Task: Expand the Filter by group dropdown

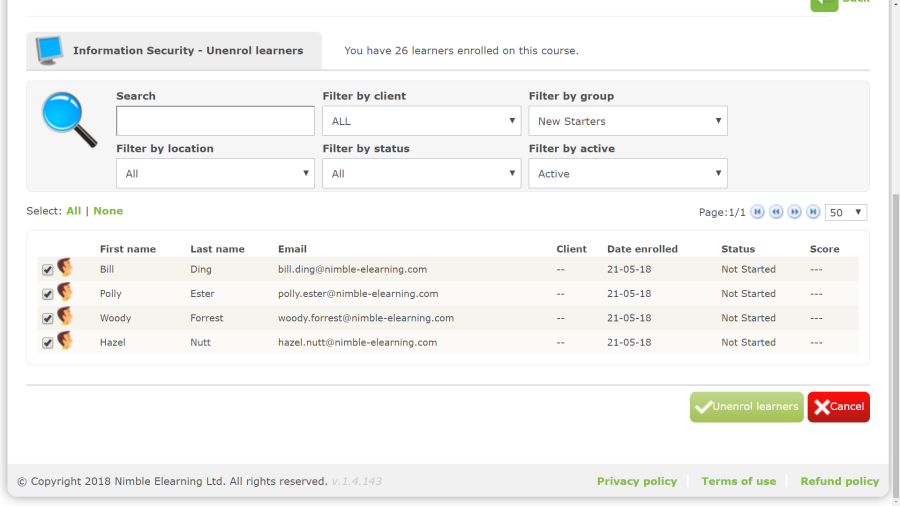Action: click(x=627, y=121)
